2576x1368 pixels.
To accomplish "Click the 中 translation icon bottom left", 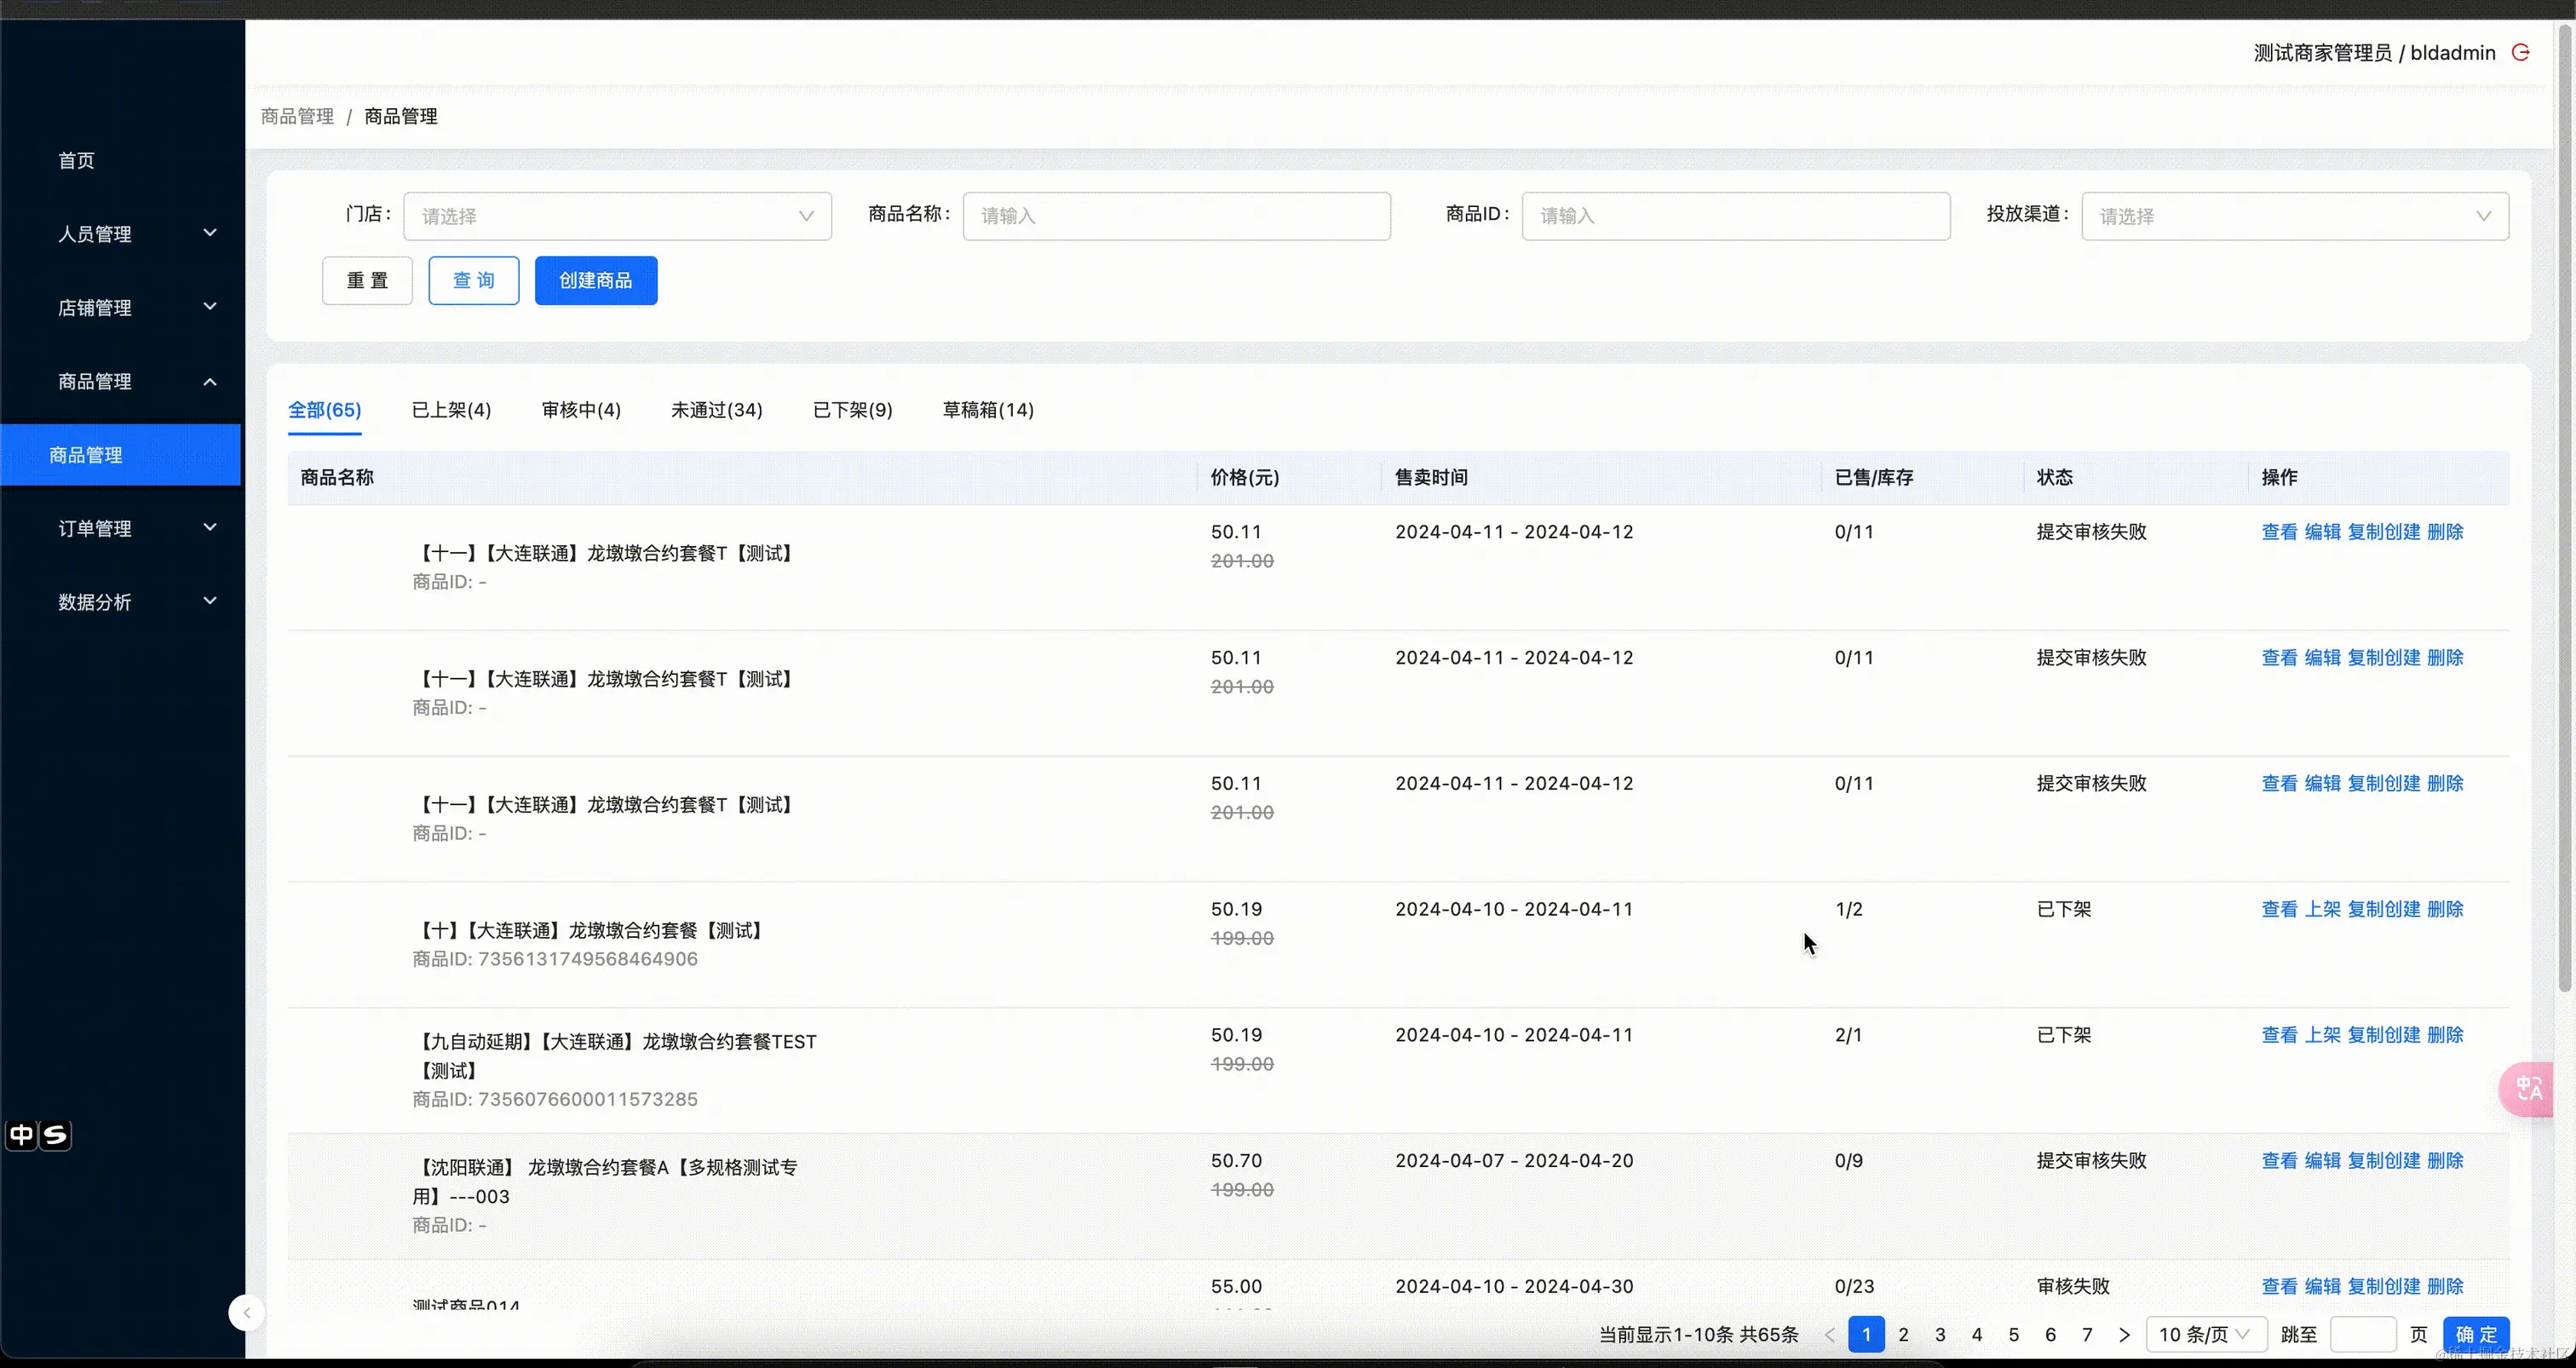I will tap(20, 1135).
